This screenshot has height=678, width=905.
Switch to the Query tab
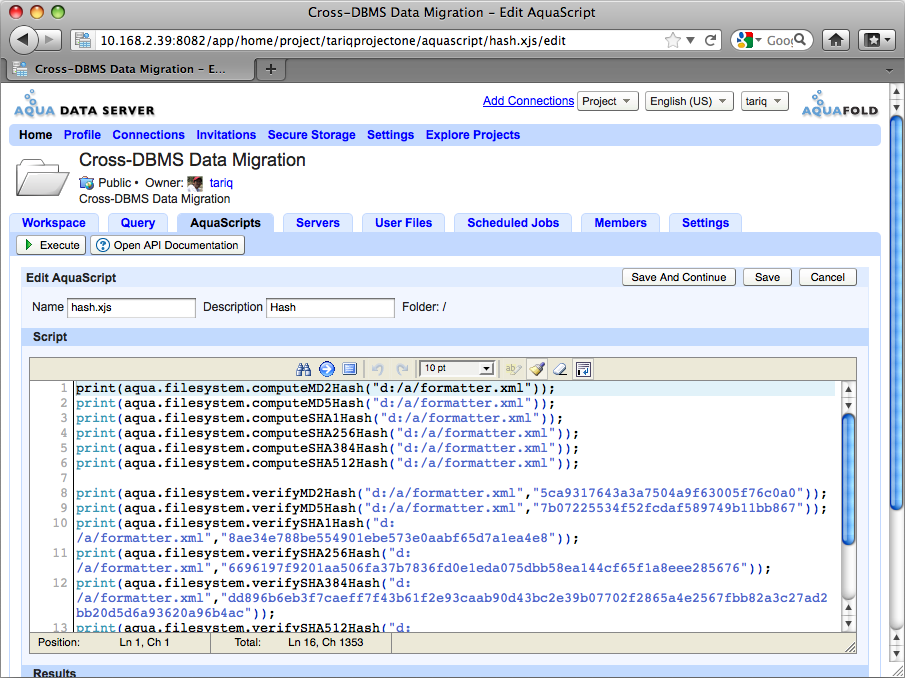coord(137,223)
